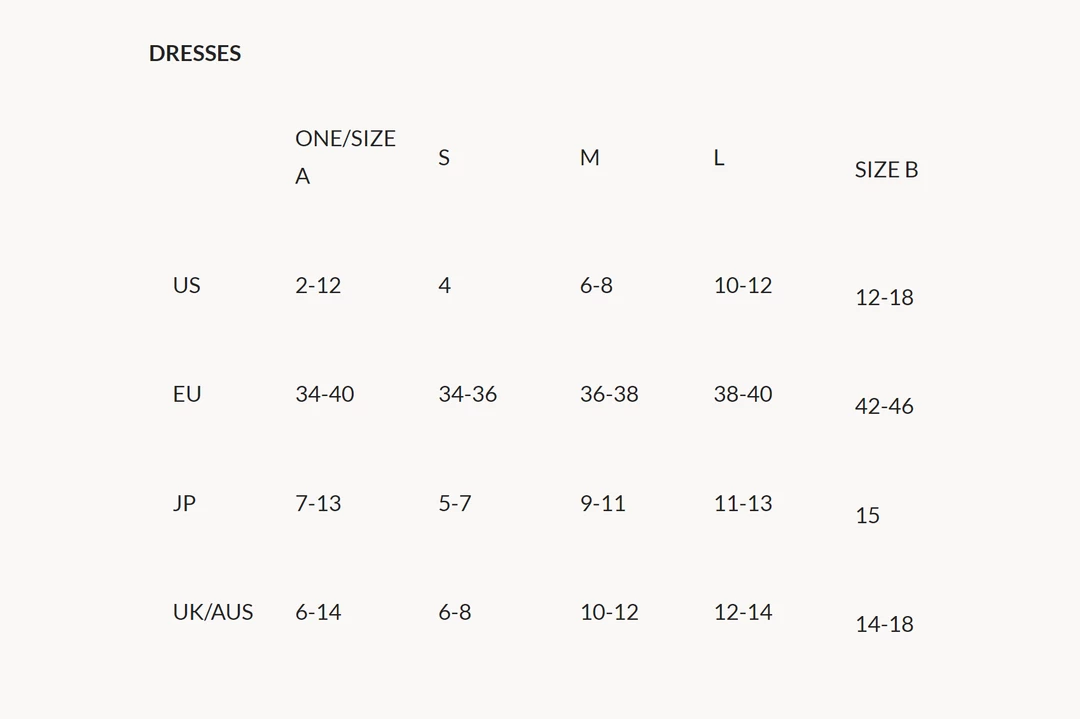Select the L column header
This screenshot has height=719, width=1080.
[718, 158]
